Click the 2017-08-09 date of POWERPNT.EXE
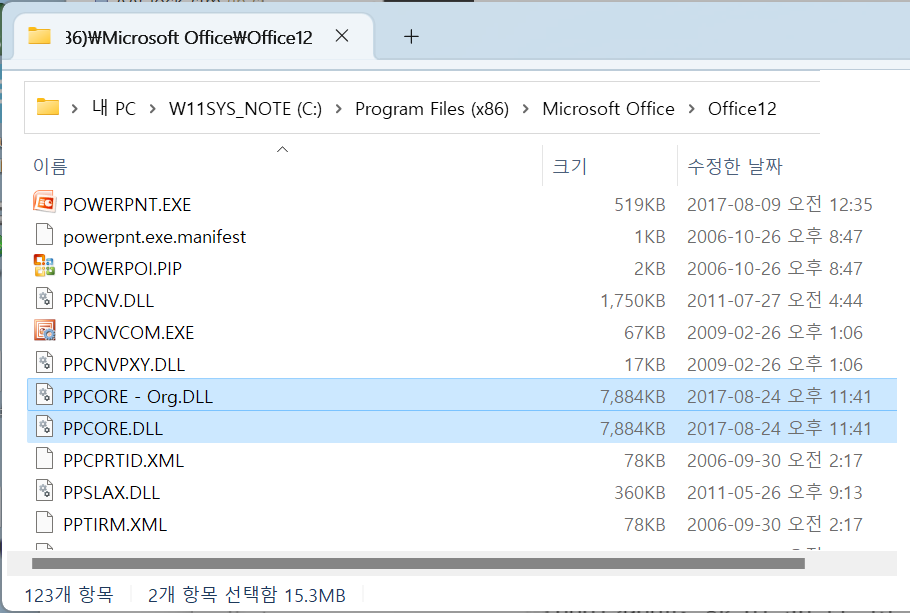The image size is (910, 613). point(779,205)
